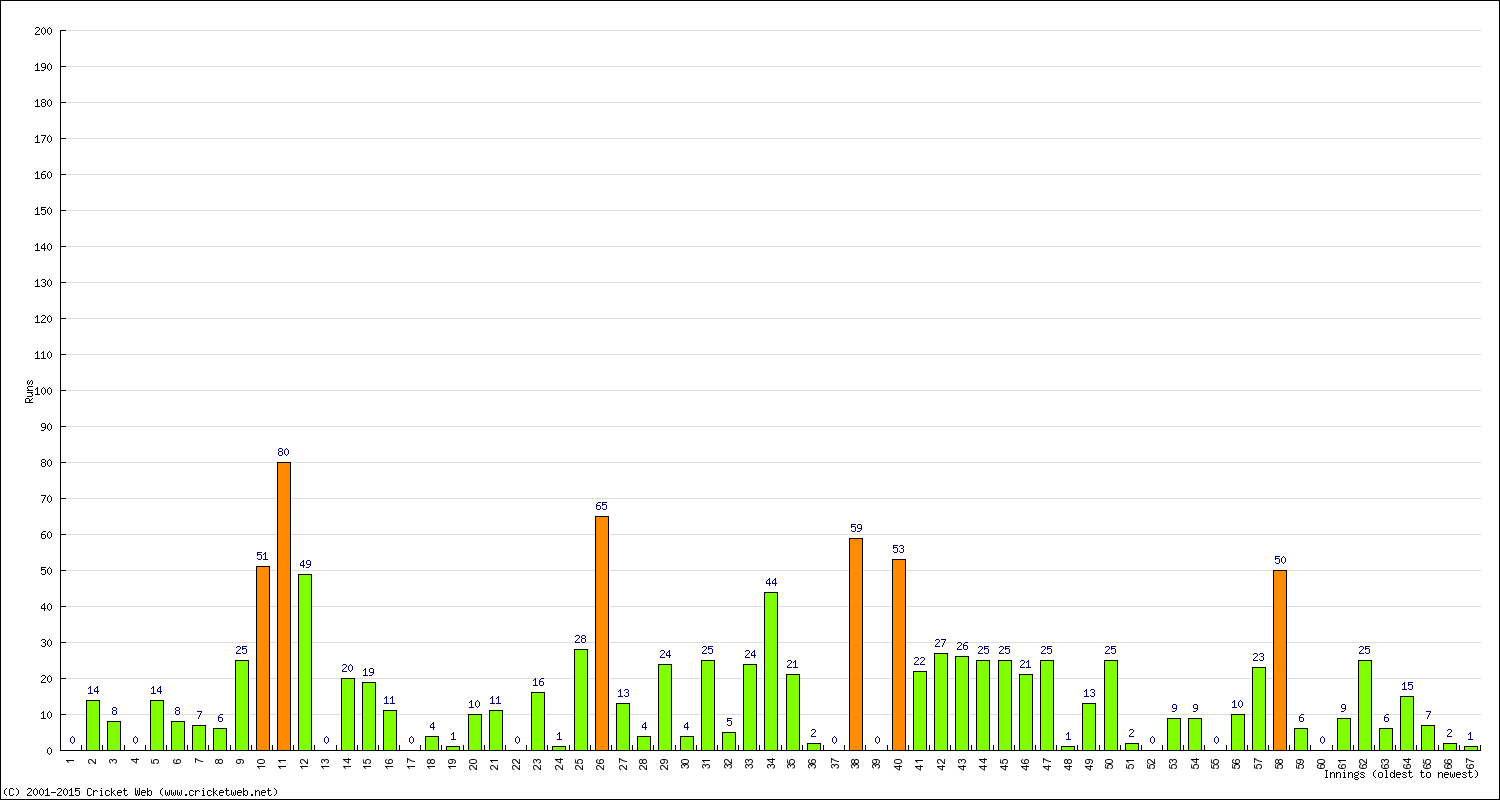Select the green bar at innings 15
Viewport: 1500px width, 800px height.
[369, 716]
